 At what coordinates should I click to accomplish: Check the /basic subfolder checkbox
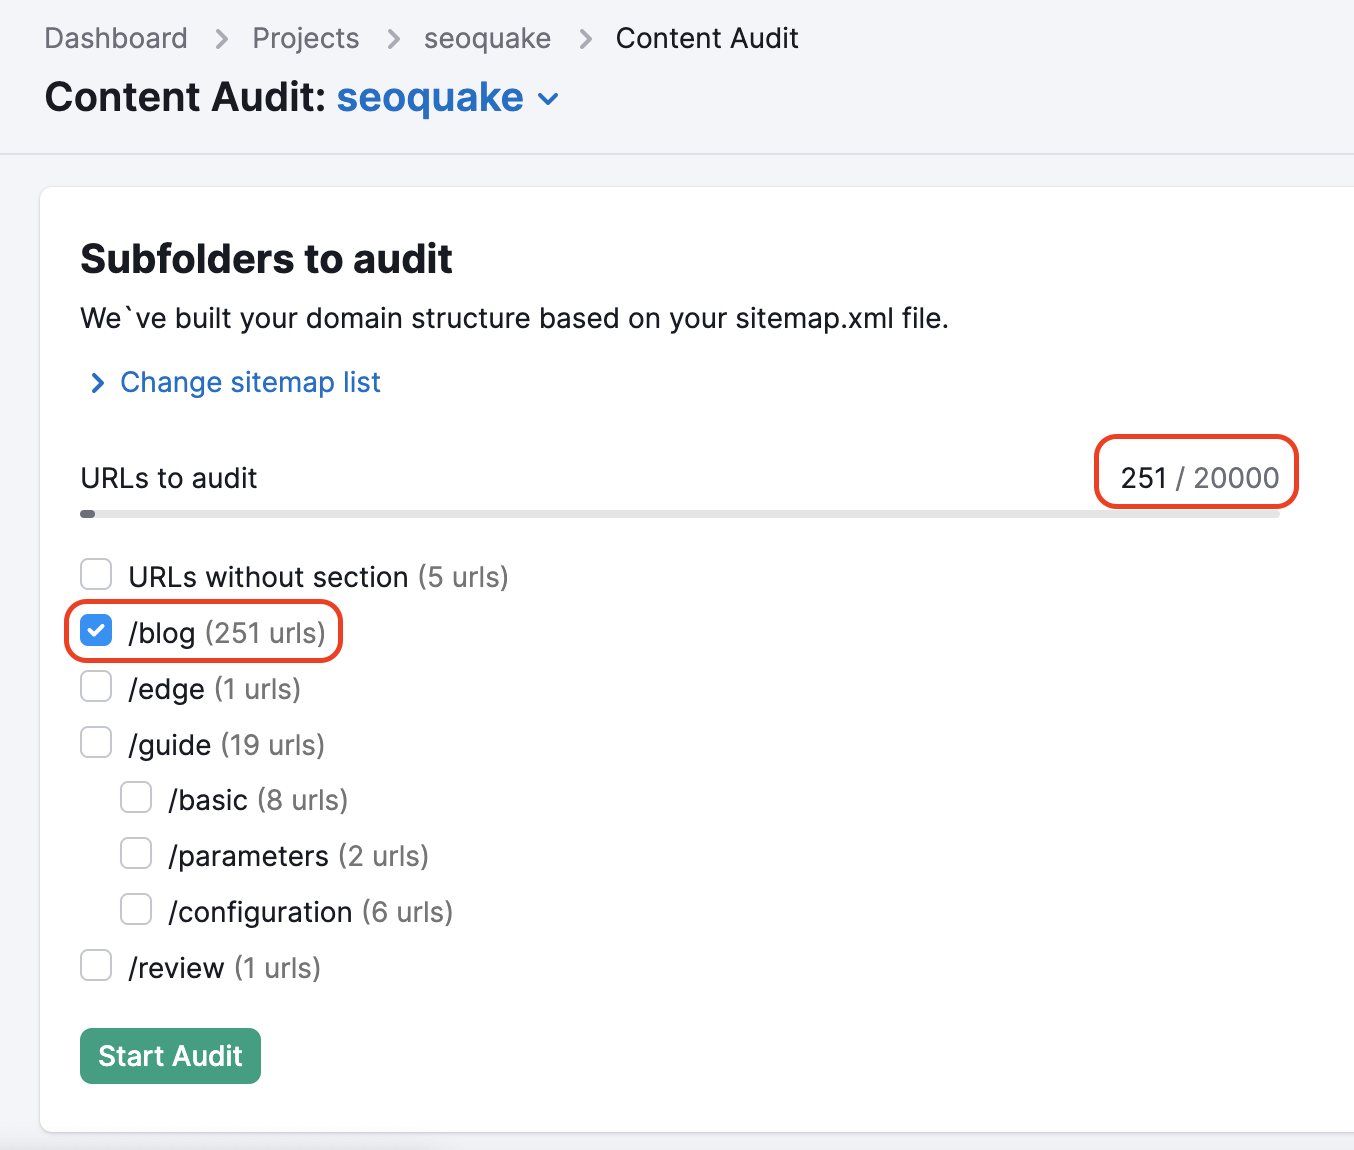coord(136,798)
